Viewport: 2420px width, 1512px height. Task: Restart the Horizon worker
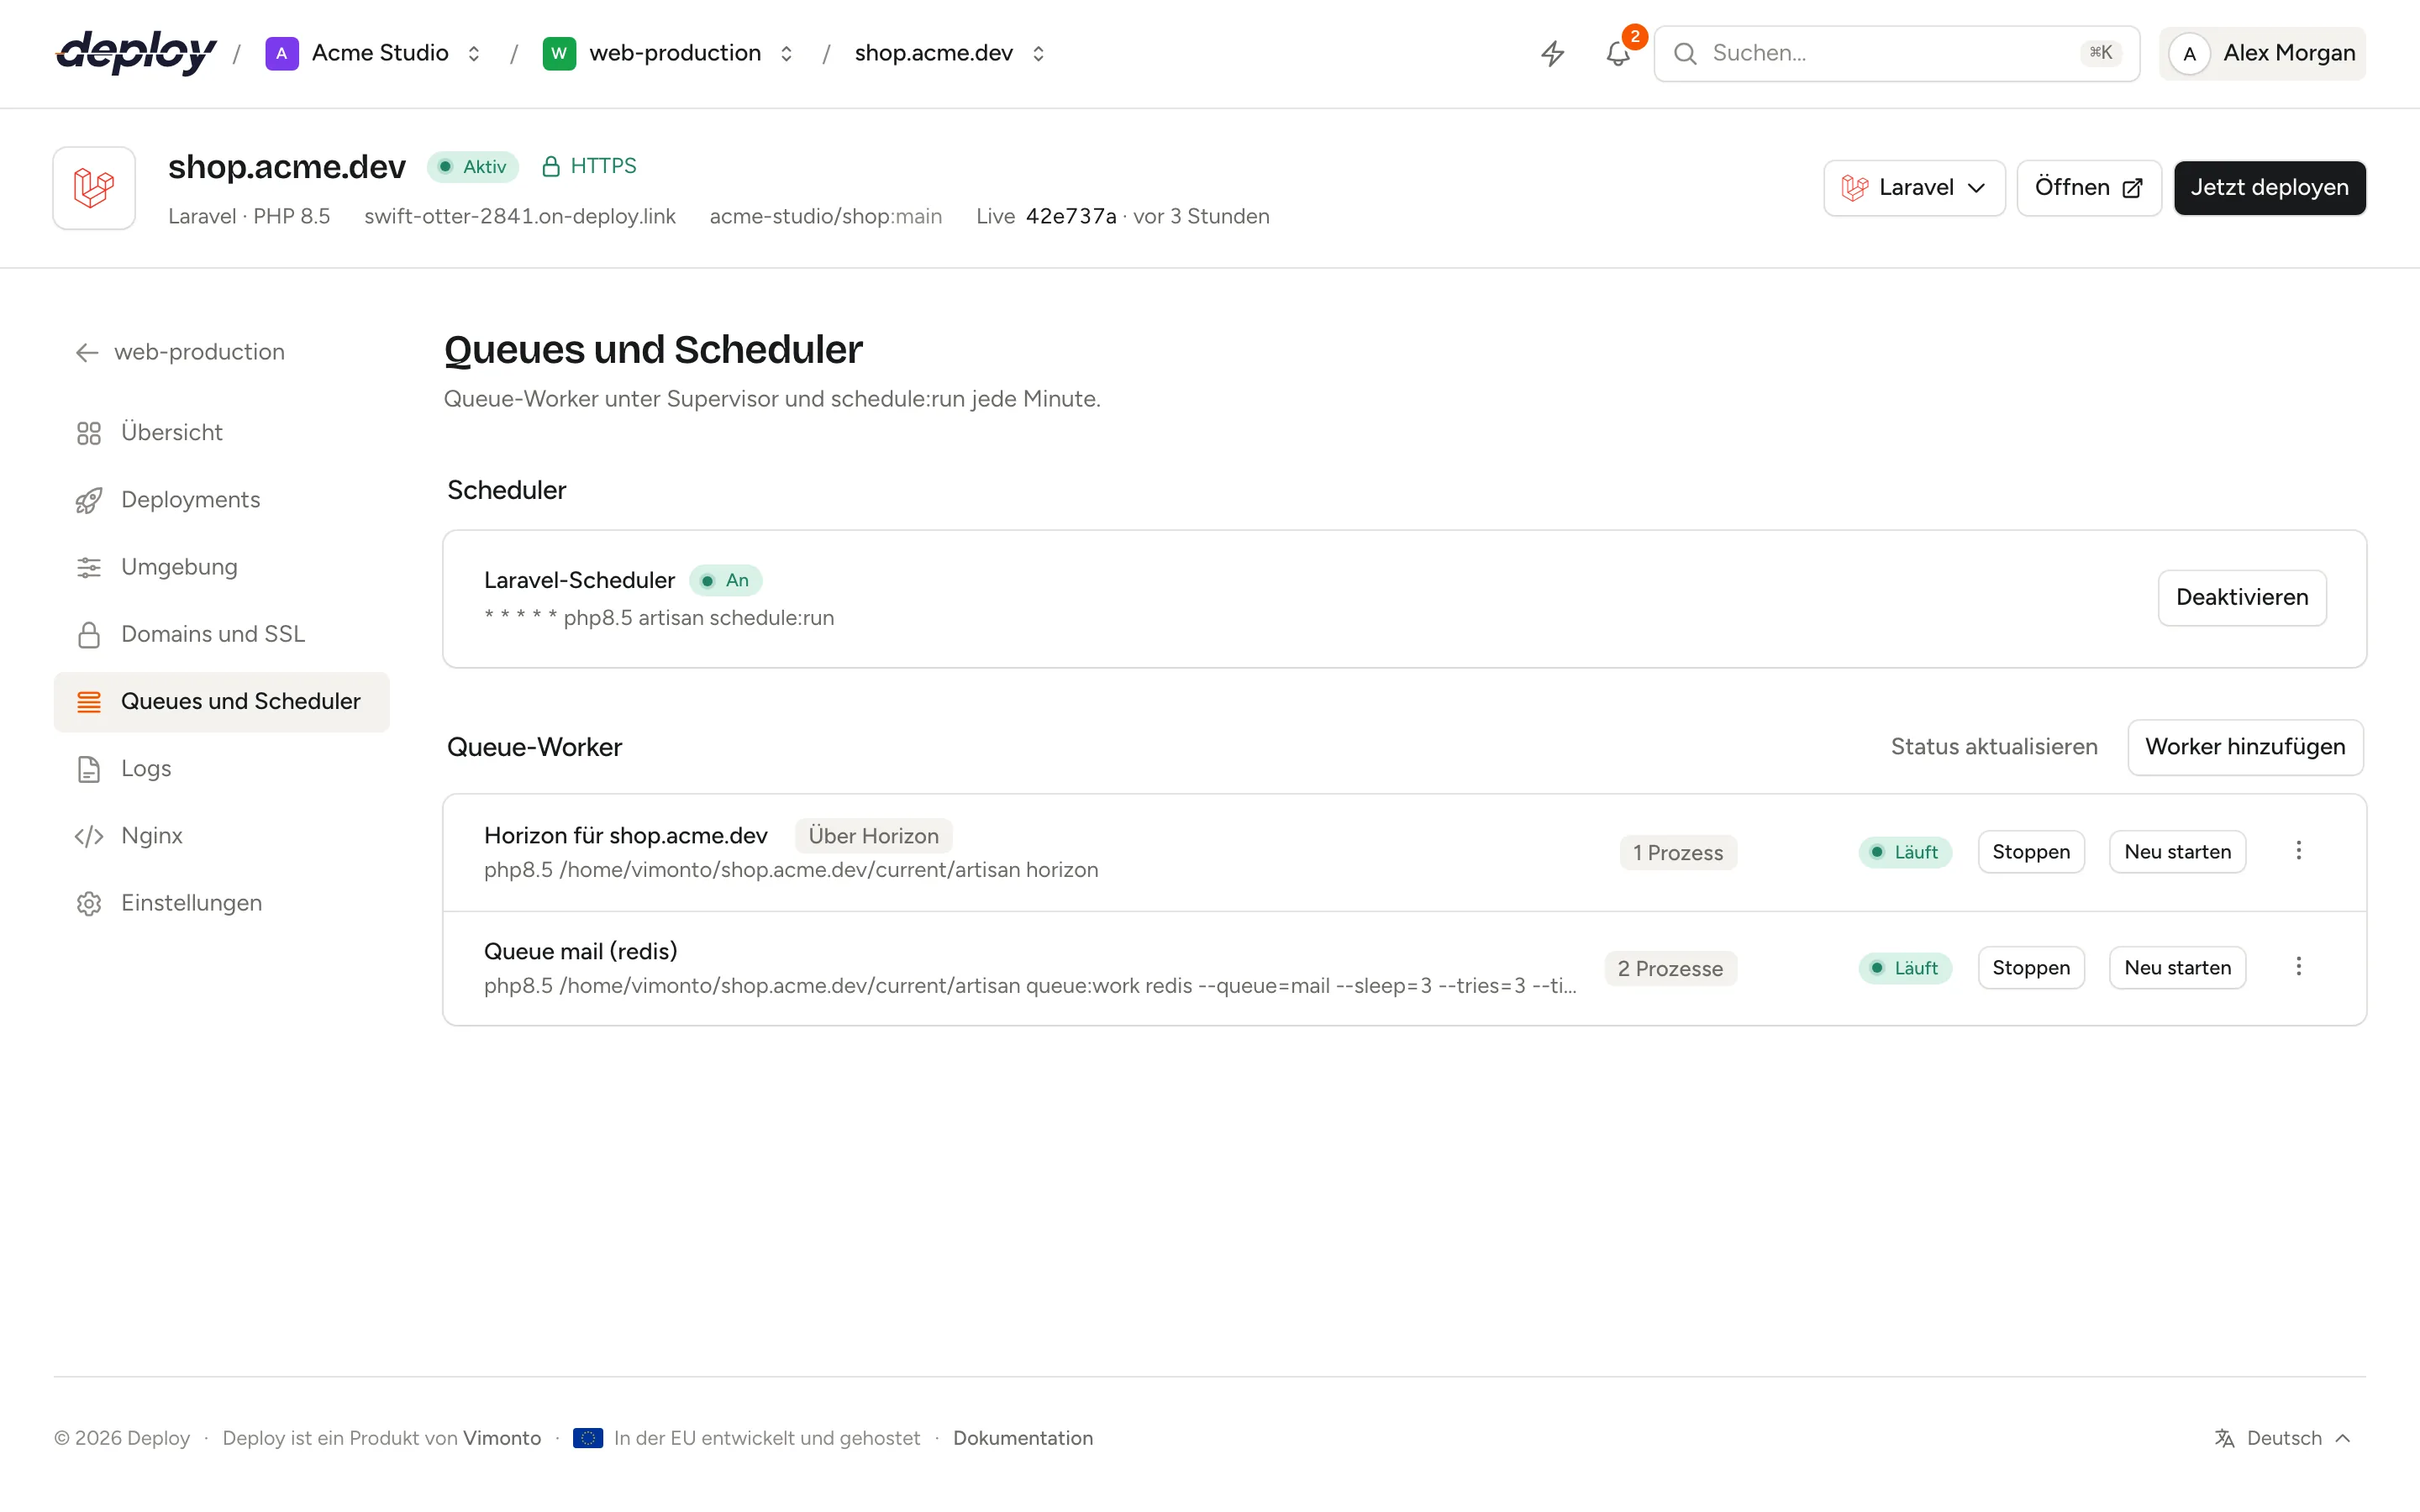point(2177,852)
